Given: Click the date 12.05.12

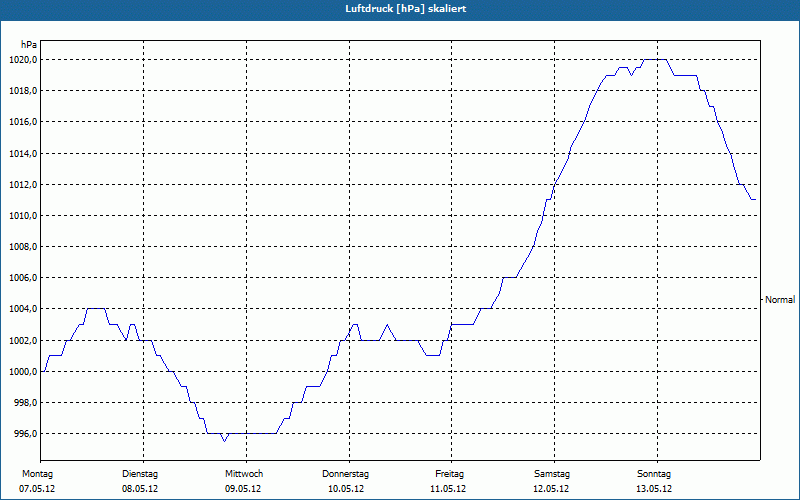Looking at the screenshot, I should 551,489.
